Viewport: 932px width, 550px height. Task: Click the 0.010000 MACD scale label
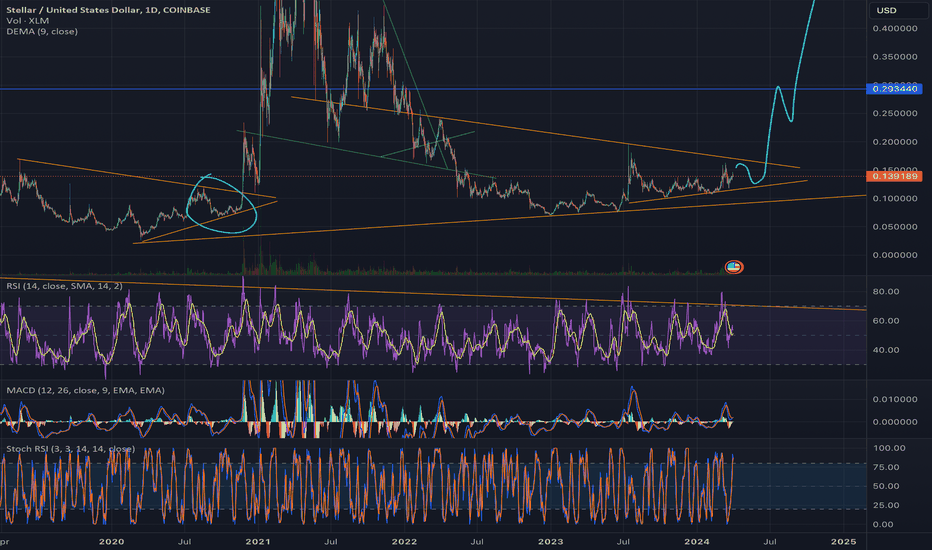point(895,399)
